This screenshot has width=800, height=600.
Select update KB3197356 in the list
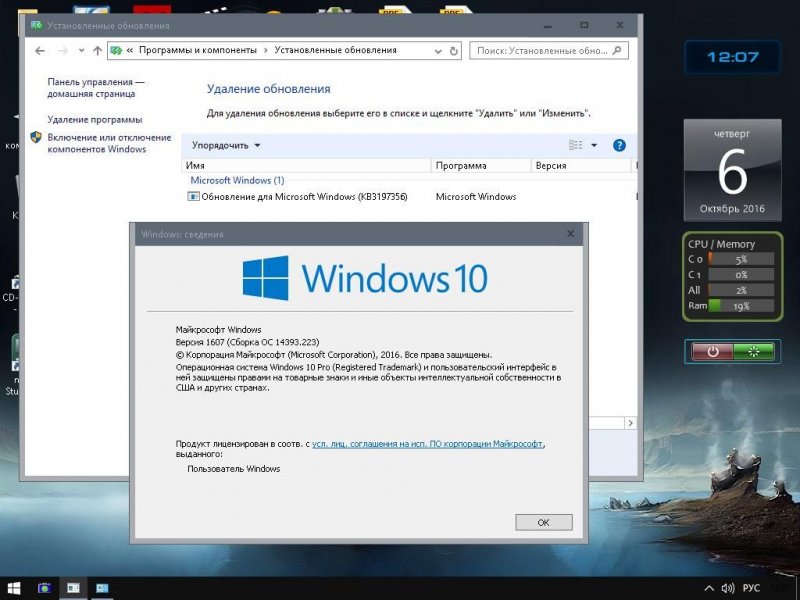point(304,196)
